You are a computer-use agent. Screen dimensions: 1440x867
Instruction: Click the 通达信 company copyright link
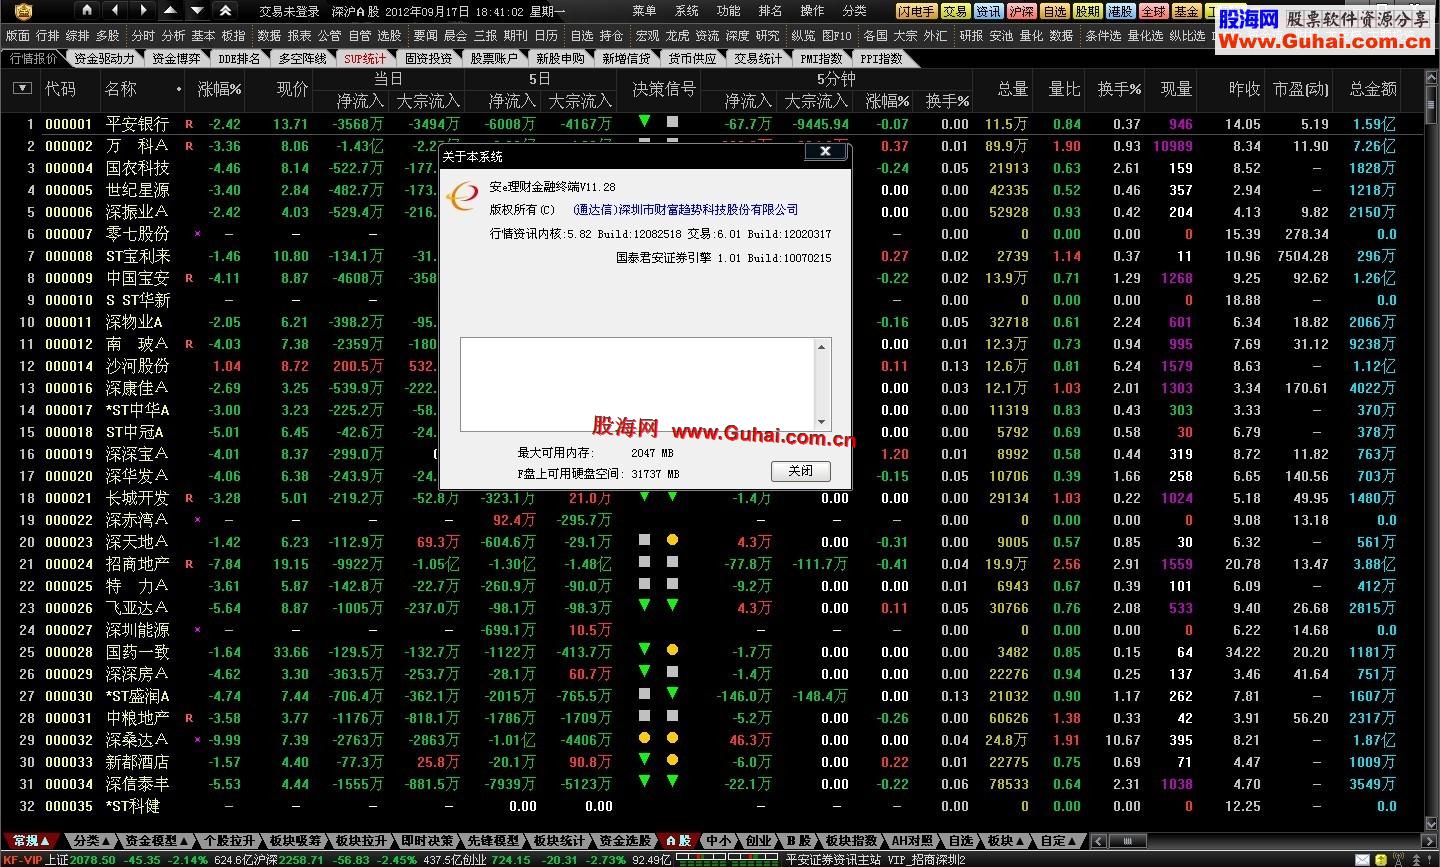point(686,210)
